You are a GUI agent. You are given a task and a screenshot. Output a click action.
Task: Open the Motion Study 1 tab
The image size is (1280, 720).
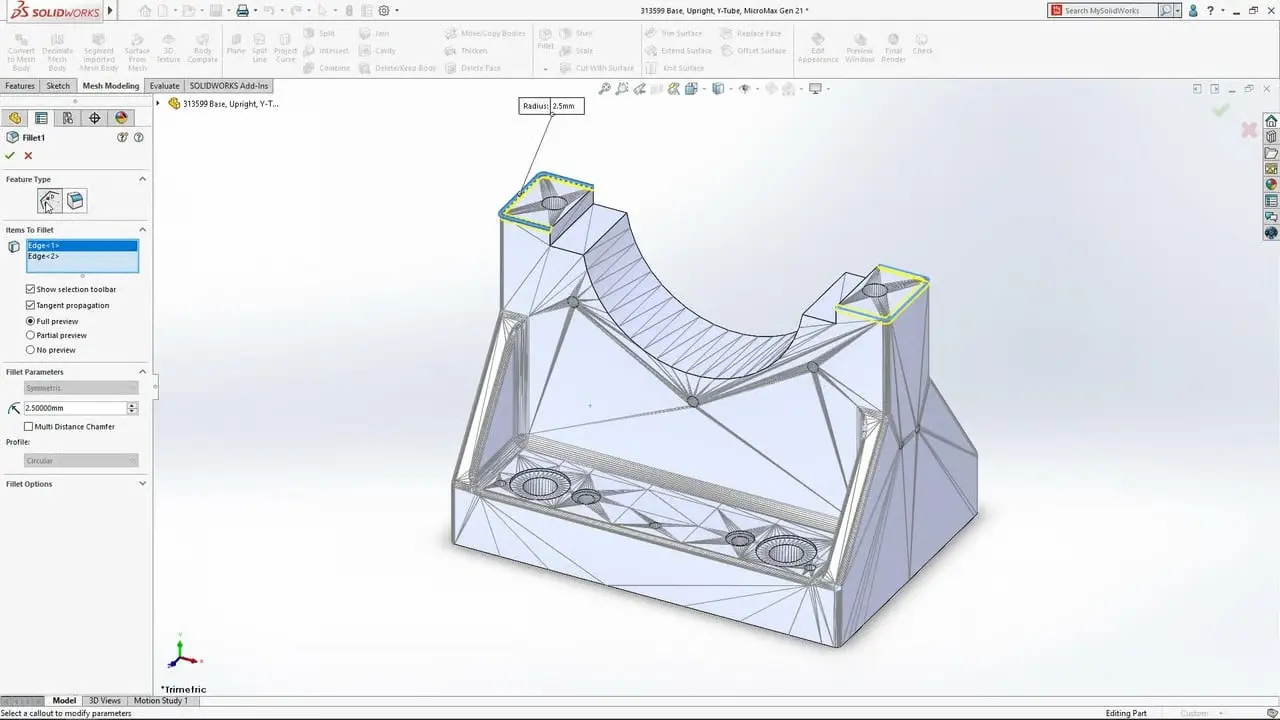click(x=160, y=701)
